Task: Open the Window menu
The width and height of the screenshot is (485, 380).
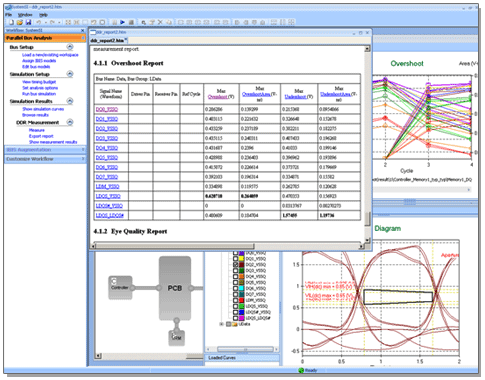Action: coord(25,15)
